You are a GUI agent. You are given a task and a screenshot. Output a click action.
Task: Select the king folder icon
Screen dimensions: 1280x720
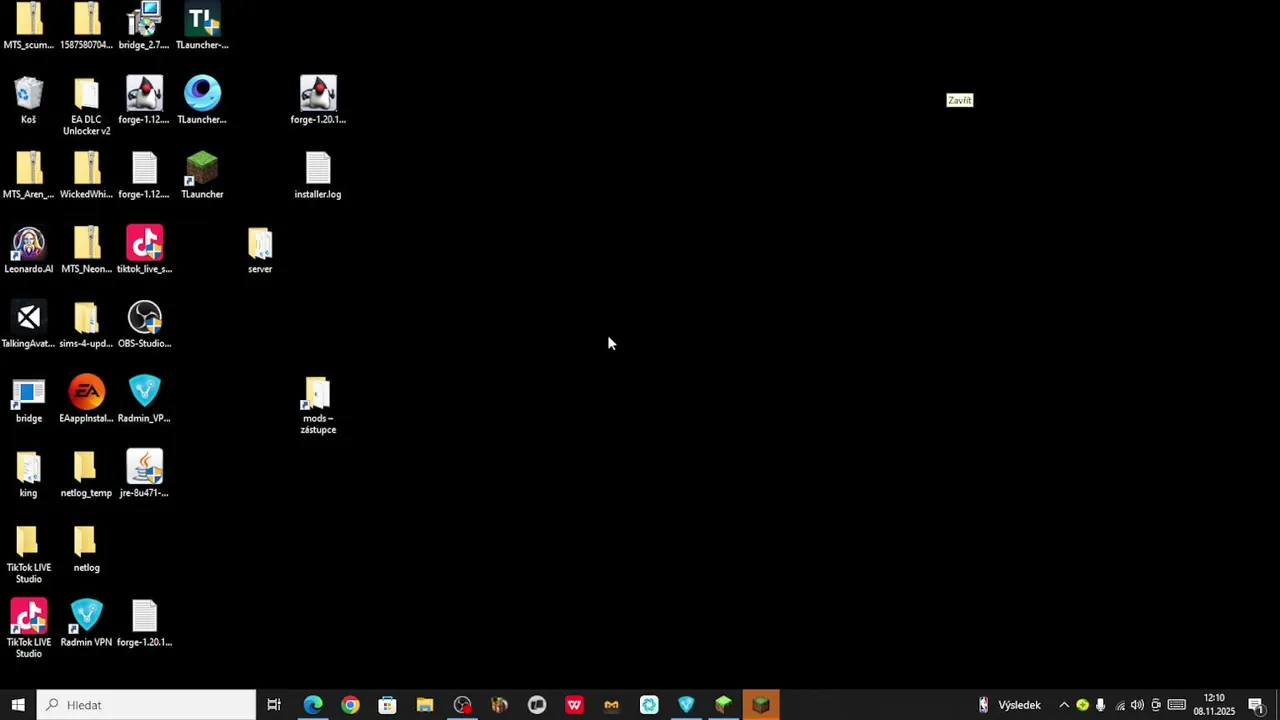[28, 467]
